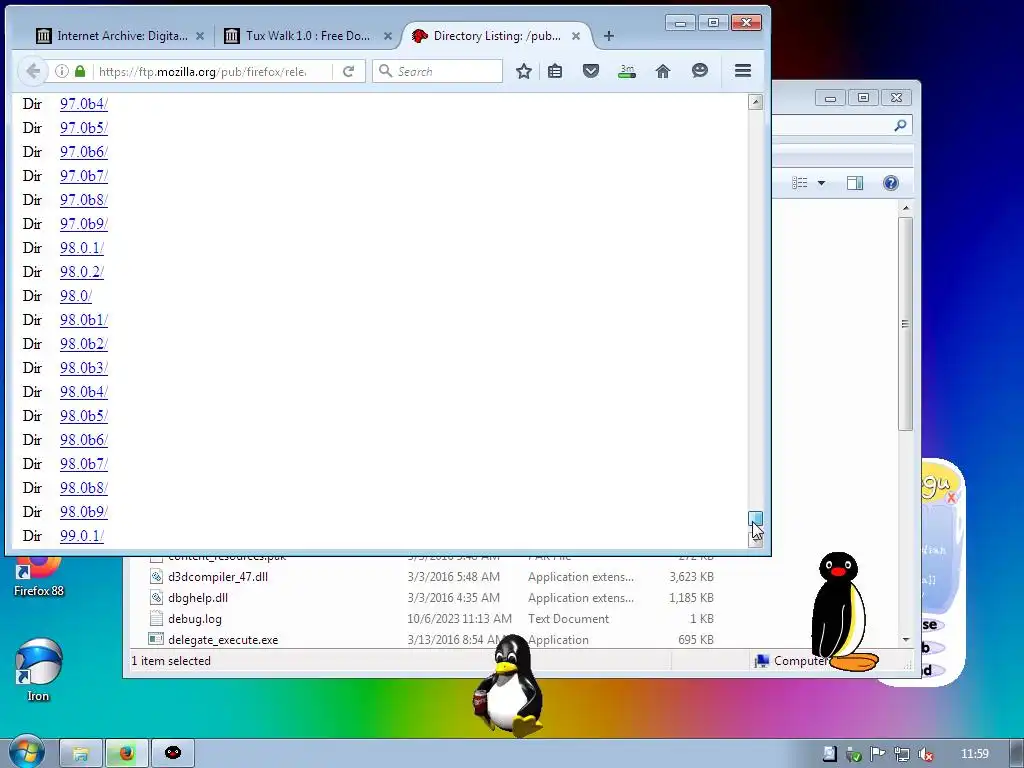The width and height of the screenshot is (1024, 768).
Task: Click the walking Tux penguin on desktop
Action: tap(508, 686)
